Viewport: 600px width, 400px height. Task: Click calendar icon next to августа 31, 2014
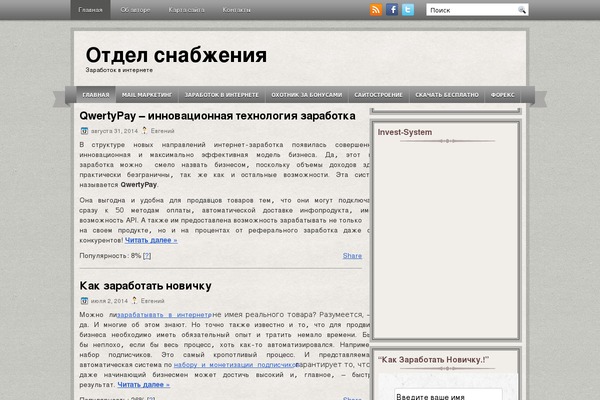click(x=84, y=131)
